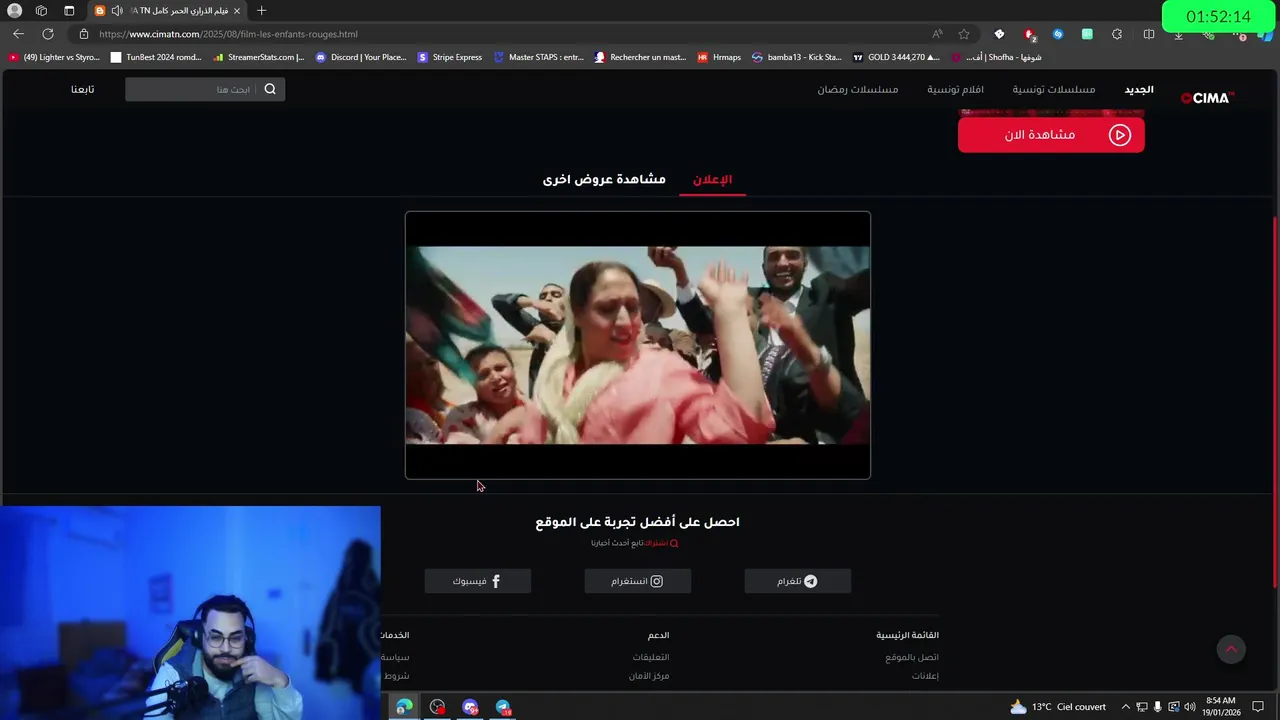Open the browser extensions puzzle icon
The image size is (1280, 720).
[x=1117, y=34]
